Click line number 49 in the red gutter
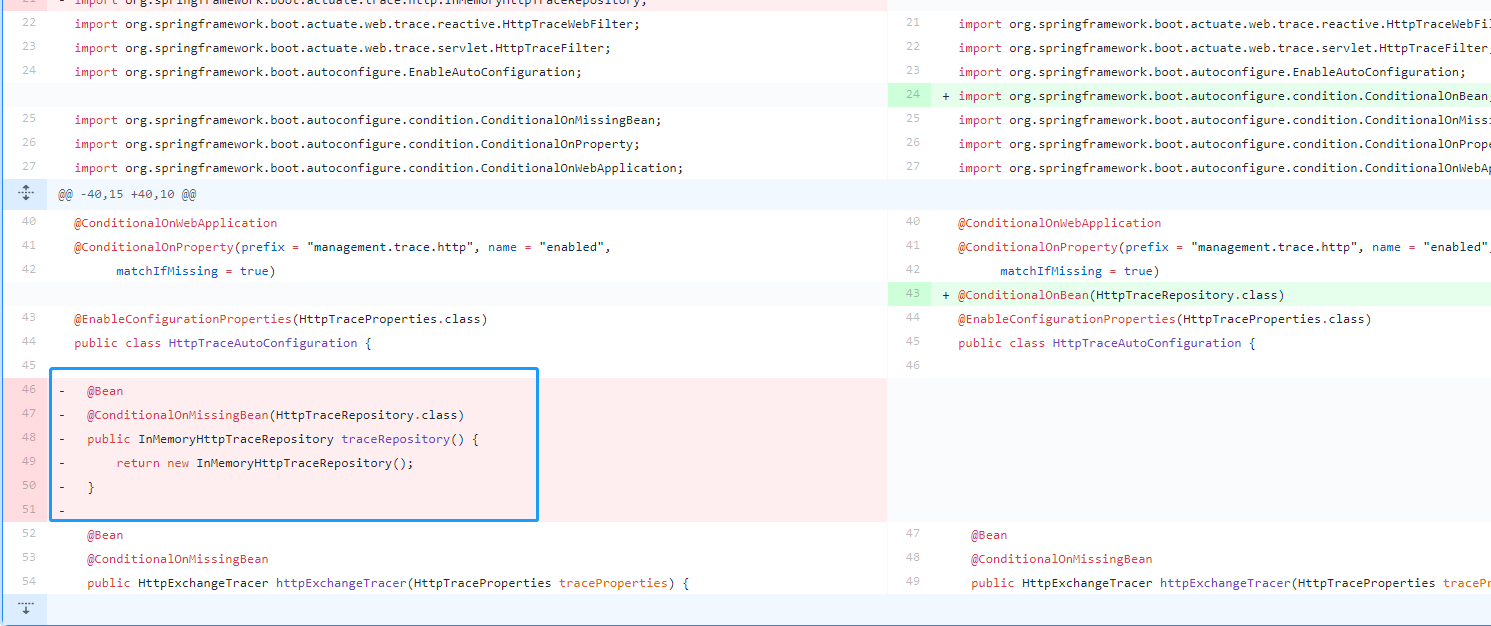Screen dimensions: 1491x626 (28, 463)
